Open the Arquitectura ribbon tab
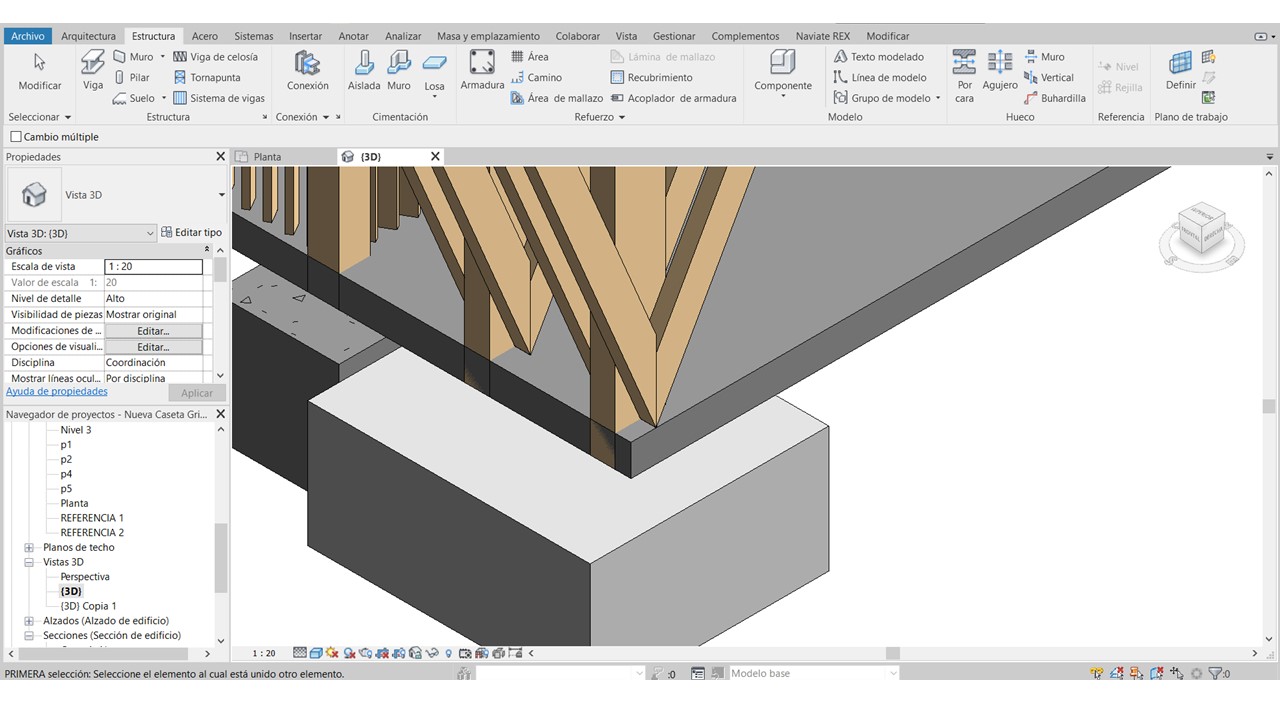The width and height of the screenshot is (1280, 720). pos(88,36)
